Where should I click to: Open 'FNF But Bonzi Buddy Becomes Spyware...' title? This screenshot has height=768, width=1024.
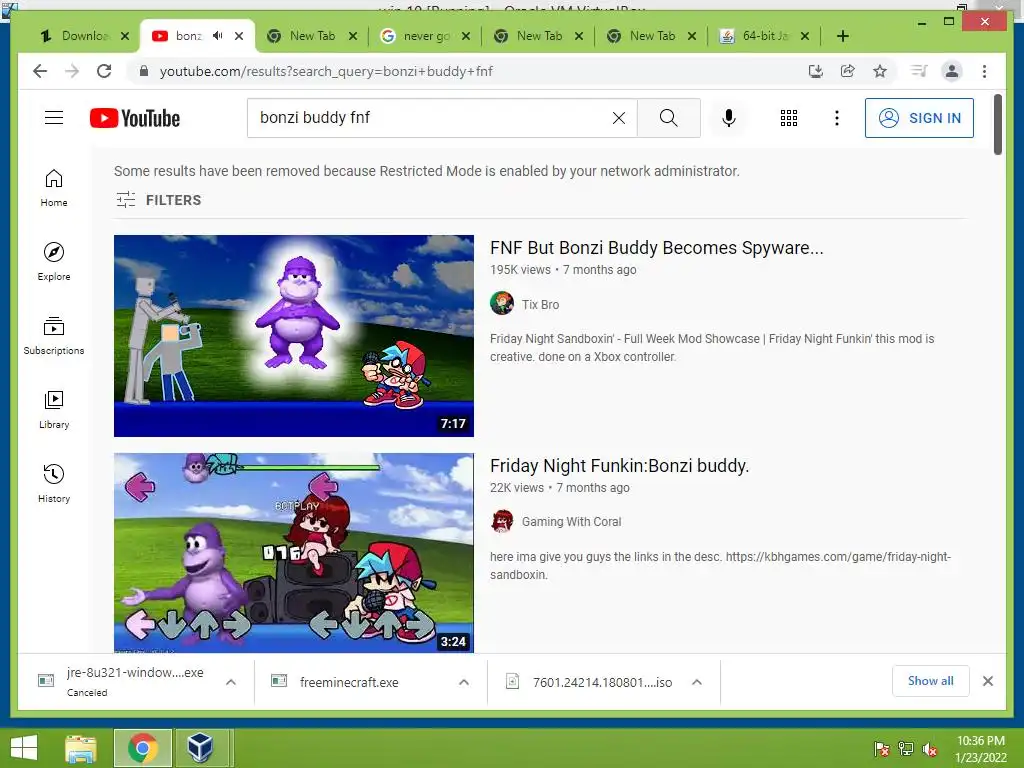(x=656, y=248)
